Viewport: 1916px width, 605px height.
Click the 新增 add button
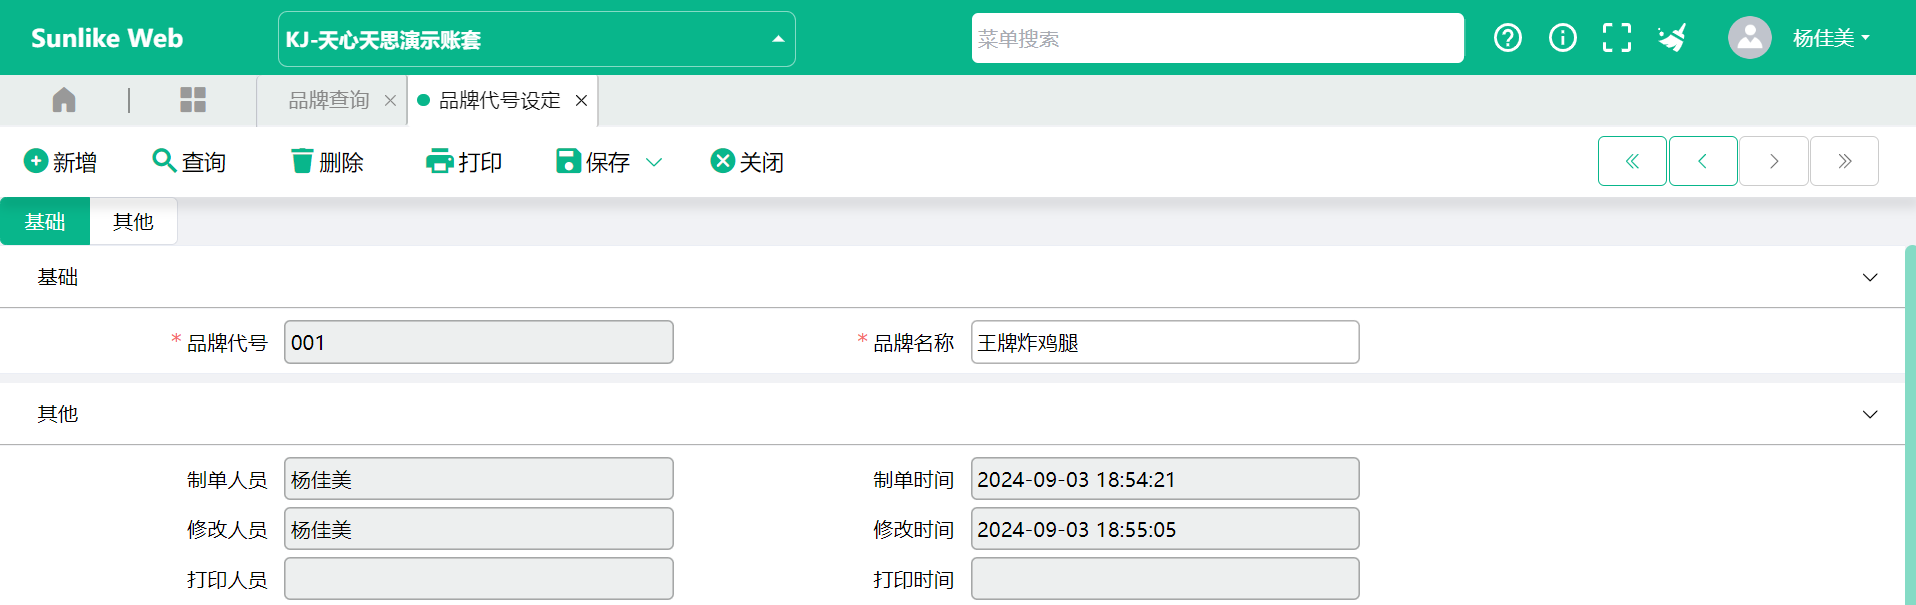61,162
